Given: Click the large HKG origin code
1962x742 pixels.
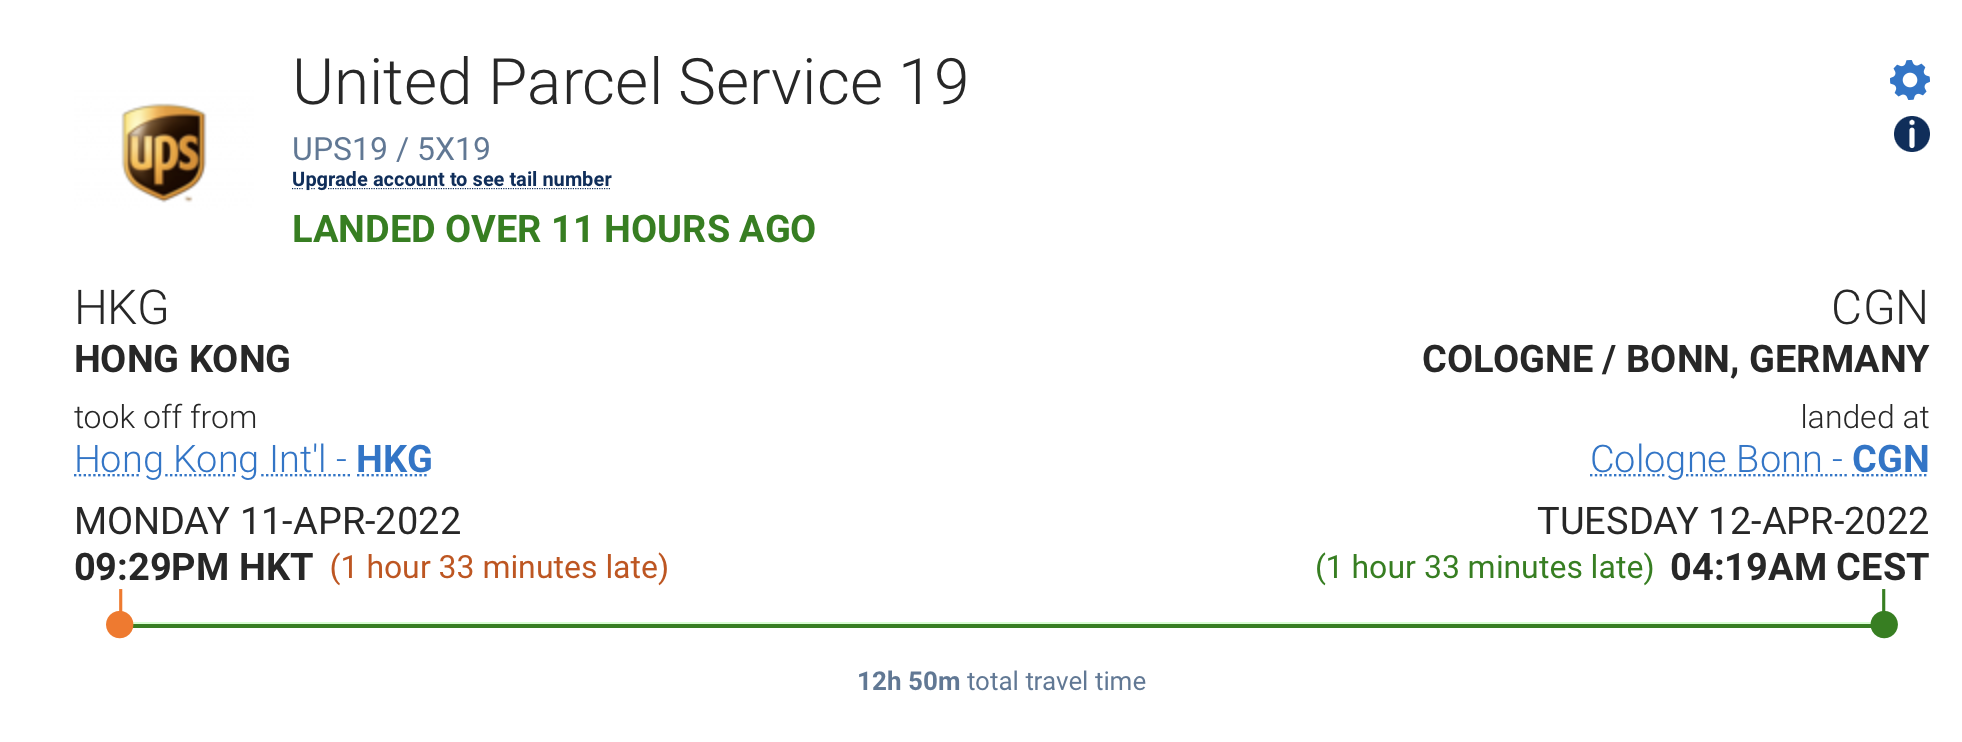Looking at the screenshot, I should [x=122, y=308].
